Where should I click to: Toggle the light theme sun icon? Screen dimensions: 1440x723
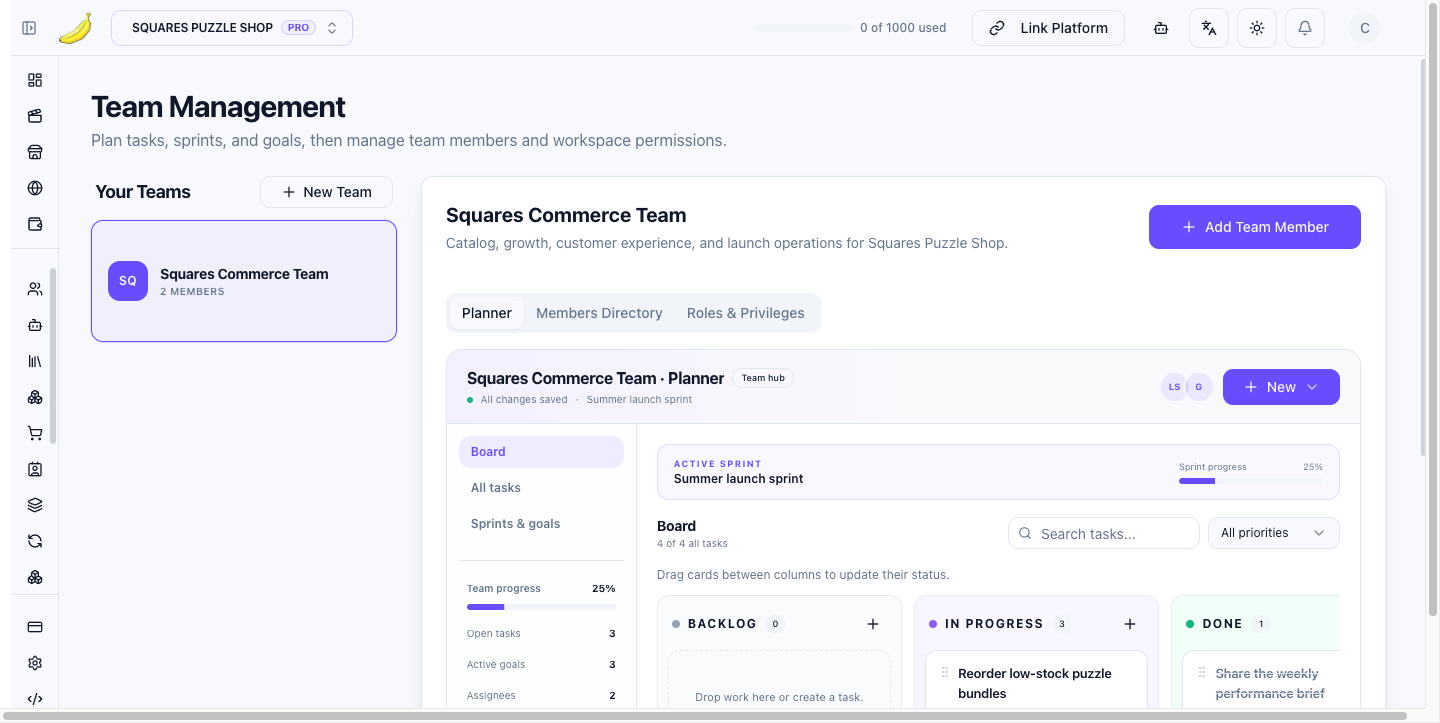pos(1257,28)
